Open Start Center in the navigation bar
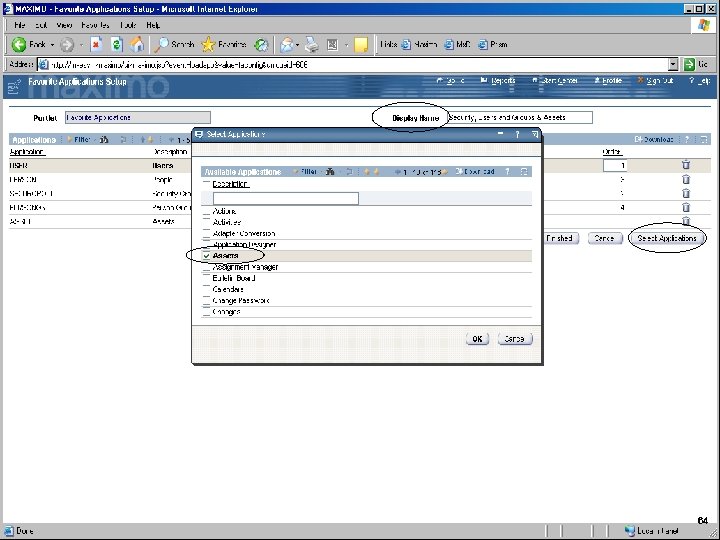The image size is (720, 540). (x=555, y=81)
